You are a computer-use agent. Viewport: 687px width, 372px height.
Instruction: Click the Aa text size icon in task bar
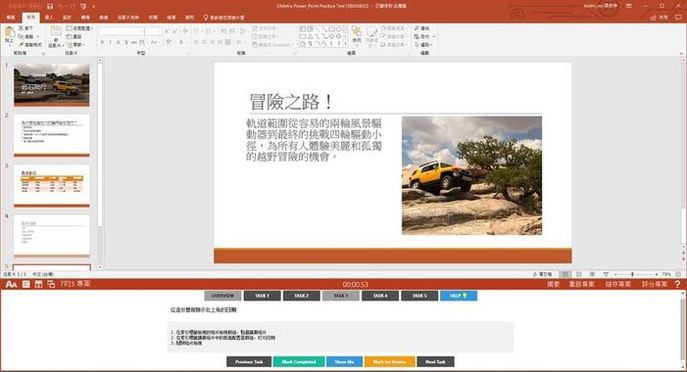coord(11,284)
